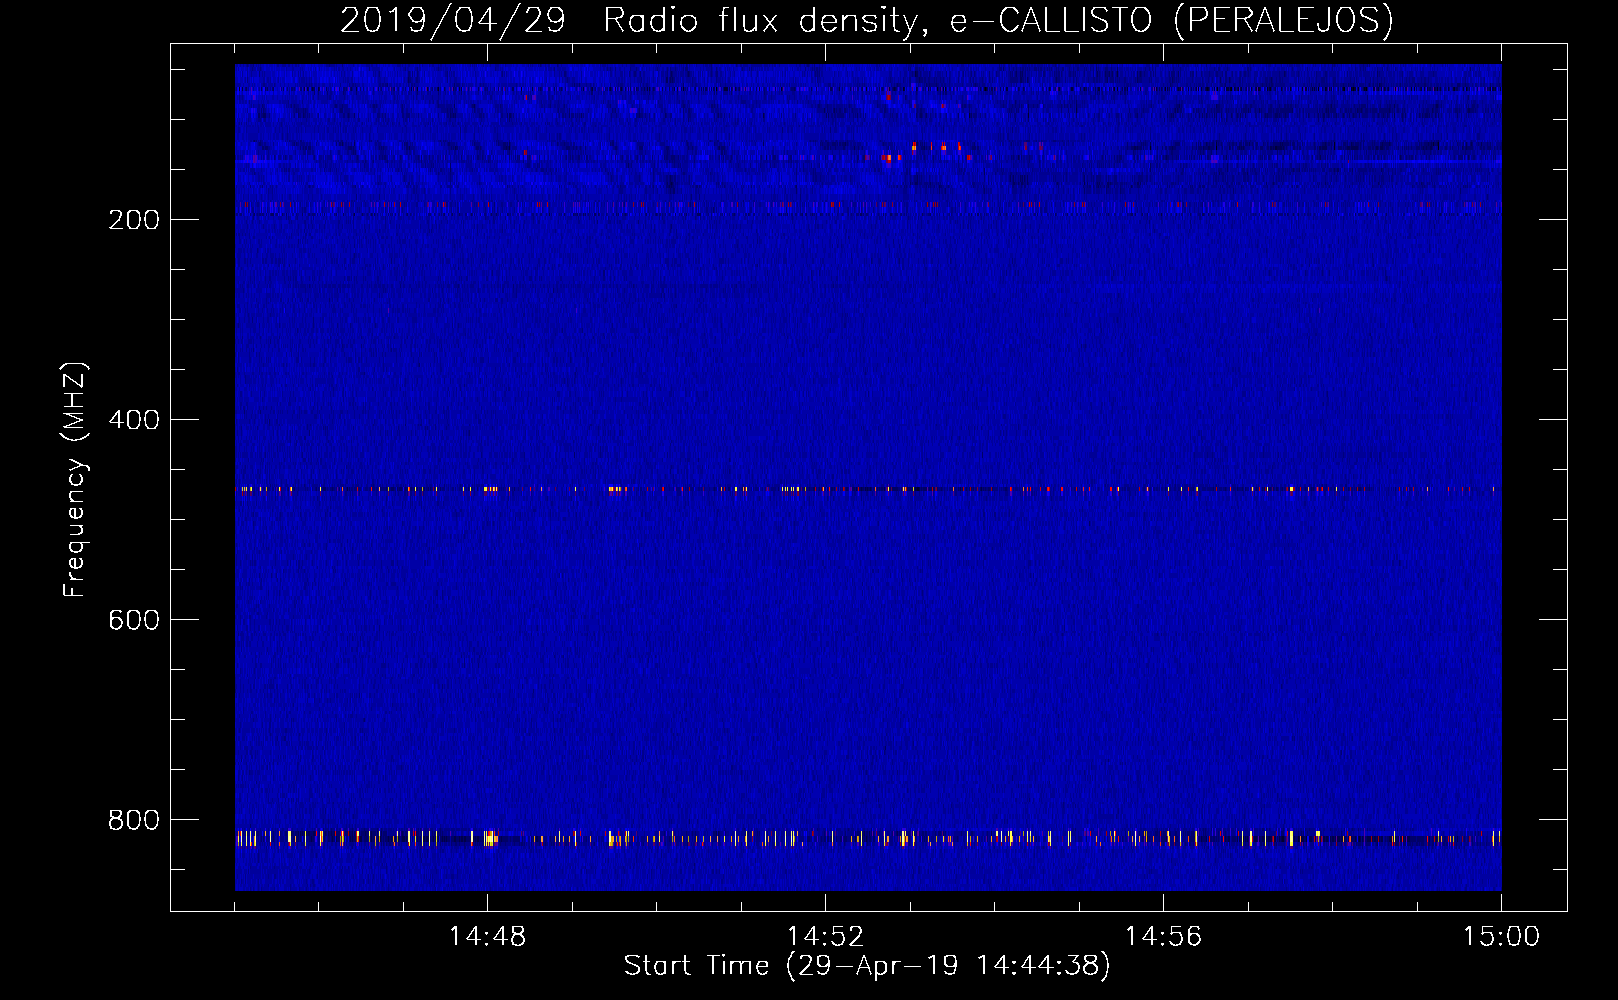Click the 14:56 time tick label
1618x1000 pixels.
(x=1163, y=937)
